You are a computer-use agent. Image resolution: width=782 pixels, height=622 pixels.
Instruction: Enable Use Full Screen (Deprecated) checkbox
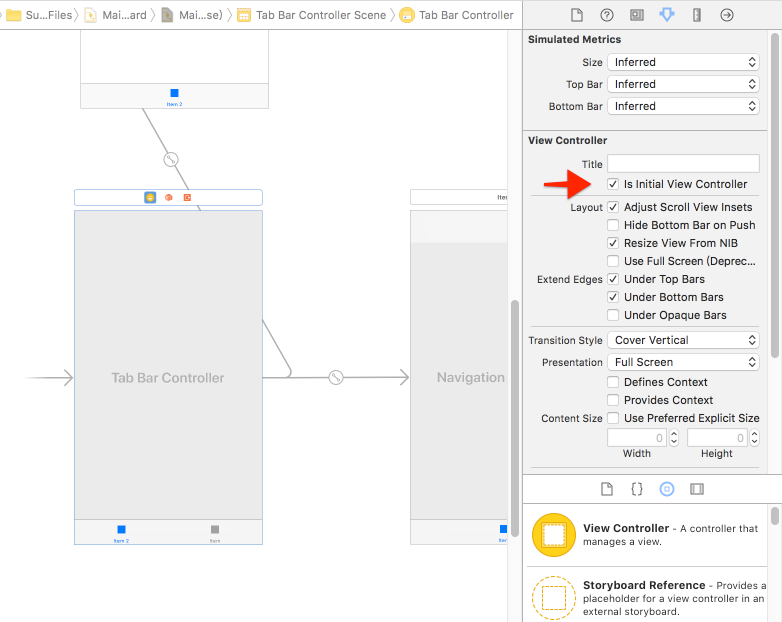613,261
